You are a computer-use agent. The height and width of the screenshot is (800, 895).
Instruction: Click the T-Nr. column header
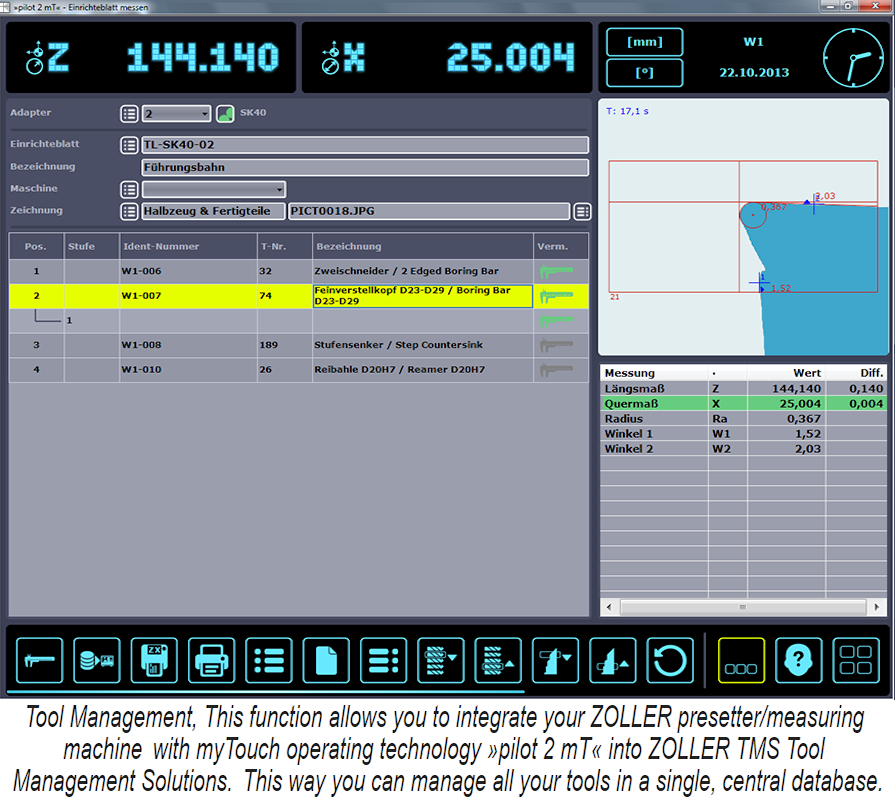285,247
